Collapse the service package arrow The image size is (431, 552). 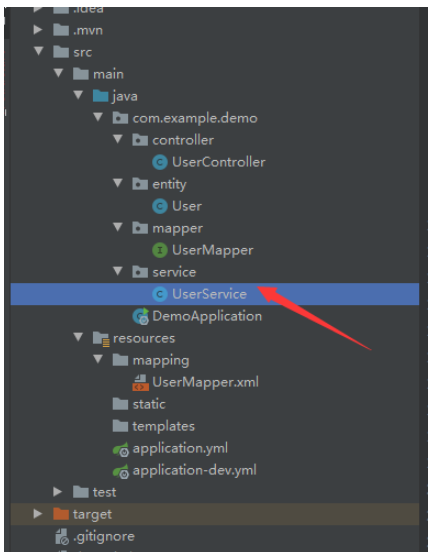click(118, 271)
